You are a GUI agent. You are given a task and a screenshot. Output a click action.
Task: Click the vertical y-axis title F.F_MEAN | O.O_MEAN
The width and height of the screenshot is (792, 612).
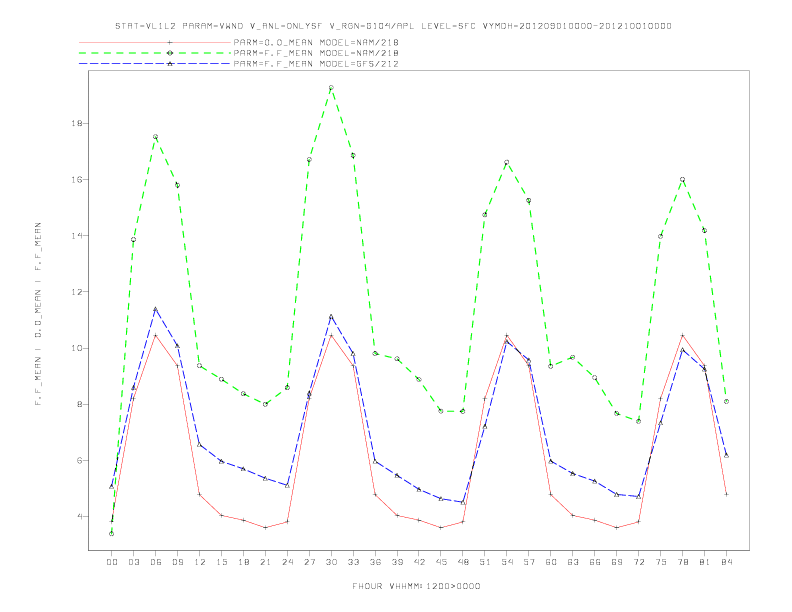pyautogui.click(x=38, y=314)
